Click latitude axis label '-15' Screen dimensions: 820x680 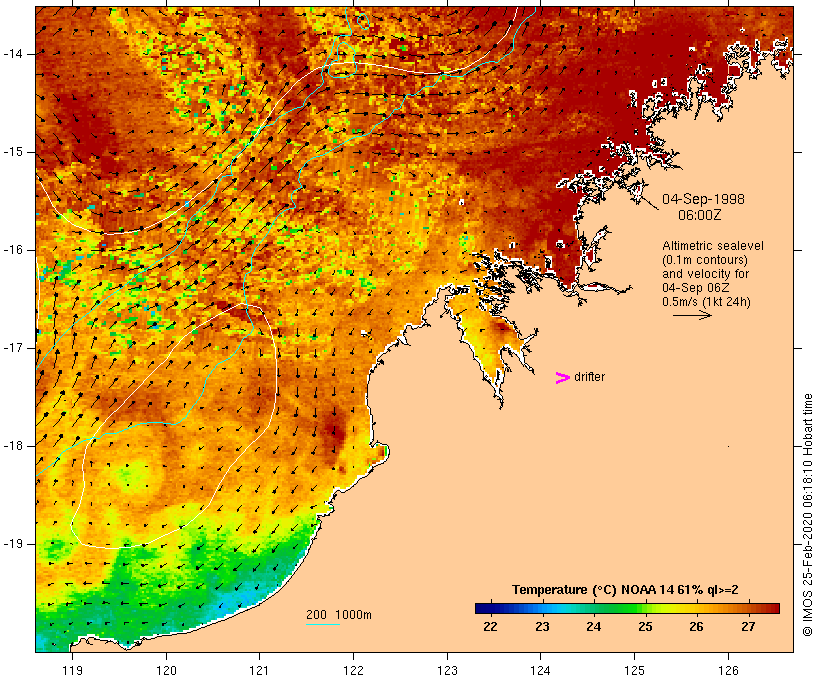pos(13,152)
